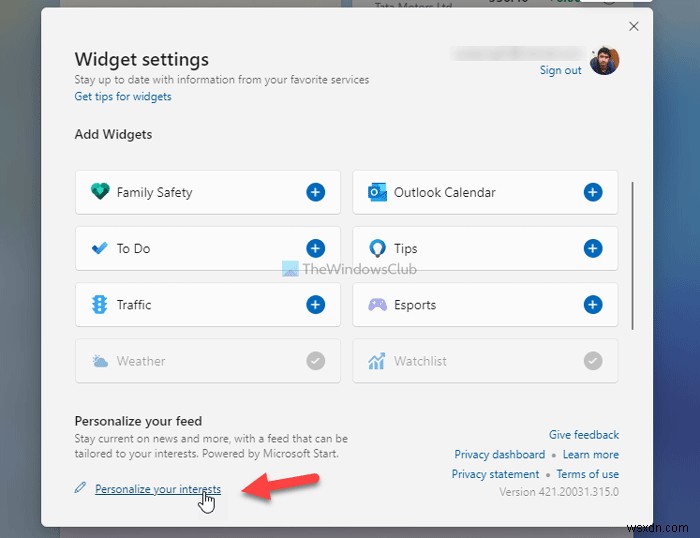Screen dimensions: 700x538
Task: Click the widget list scrollbar
Action: [x=632, y=254]
